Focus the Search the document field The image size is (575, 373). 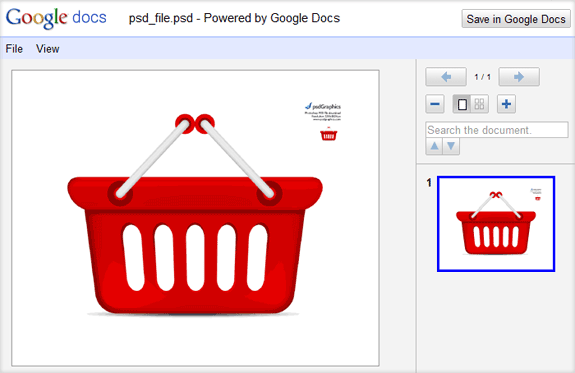(497, 130)
